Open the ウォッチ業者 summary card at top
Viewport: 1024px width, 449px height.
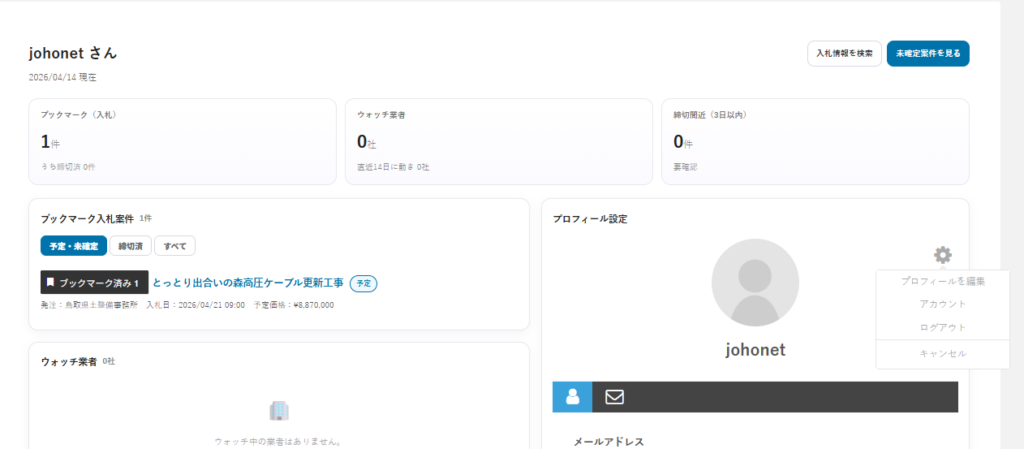[x=499, y=141]
